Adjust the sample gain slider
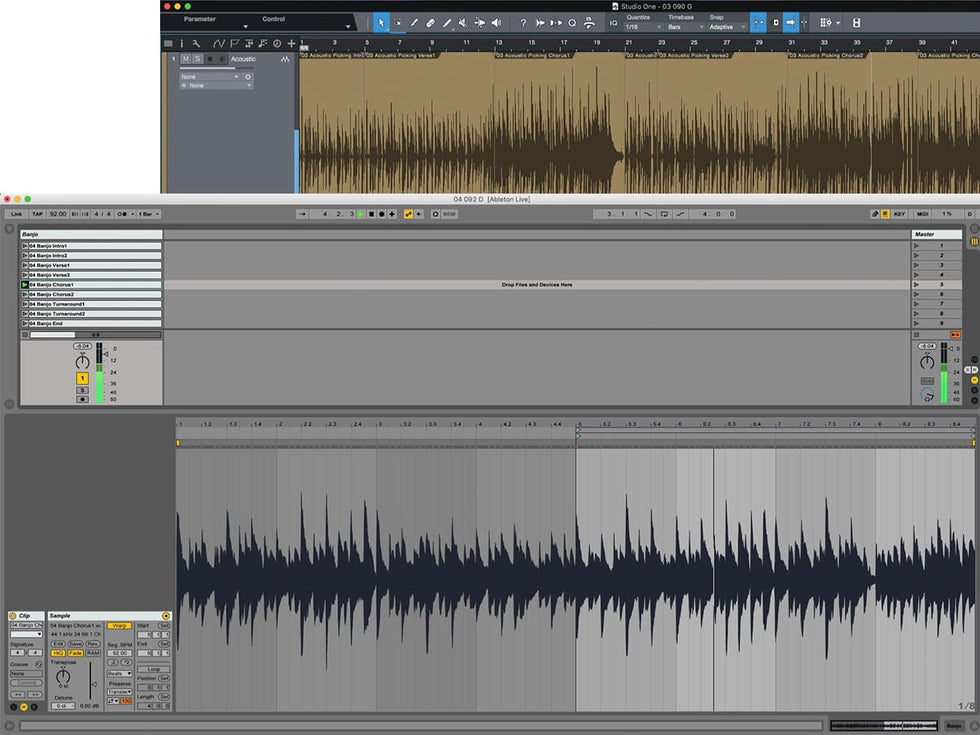 (90, 682)
